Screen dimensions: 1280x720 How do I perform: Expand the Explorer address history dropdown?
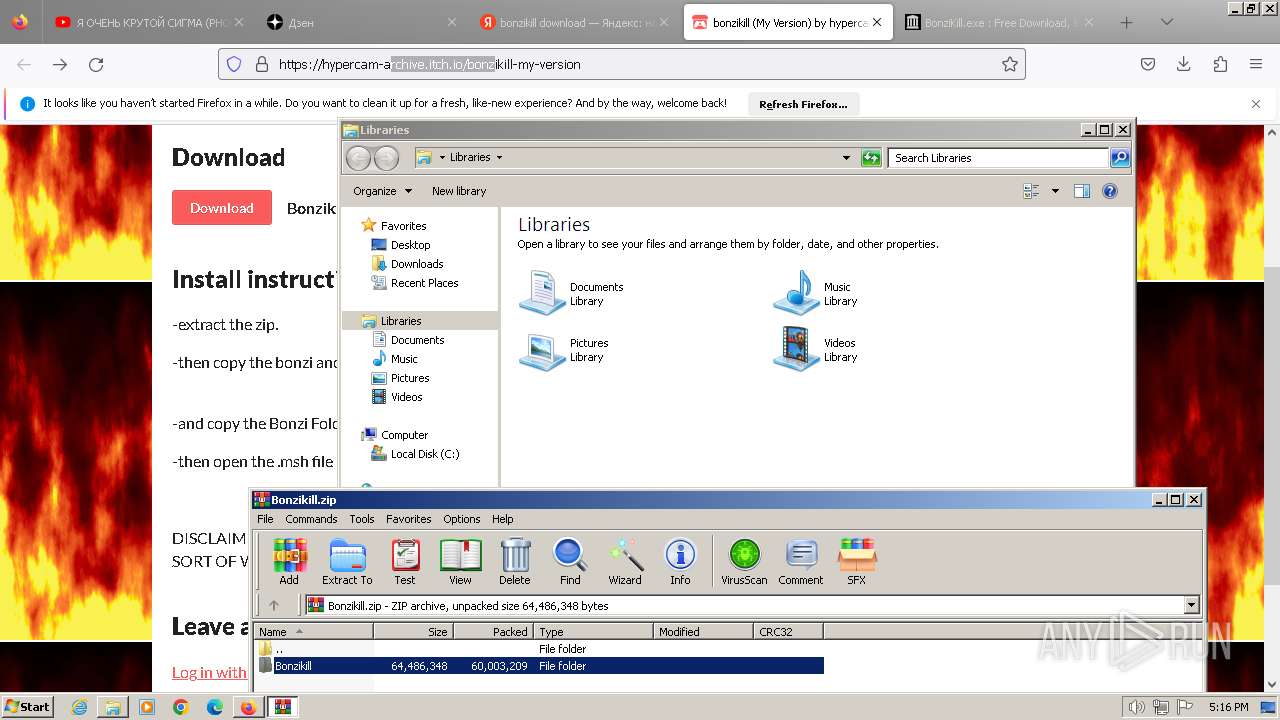(846, 158)
